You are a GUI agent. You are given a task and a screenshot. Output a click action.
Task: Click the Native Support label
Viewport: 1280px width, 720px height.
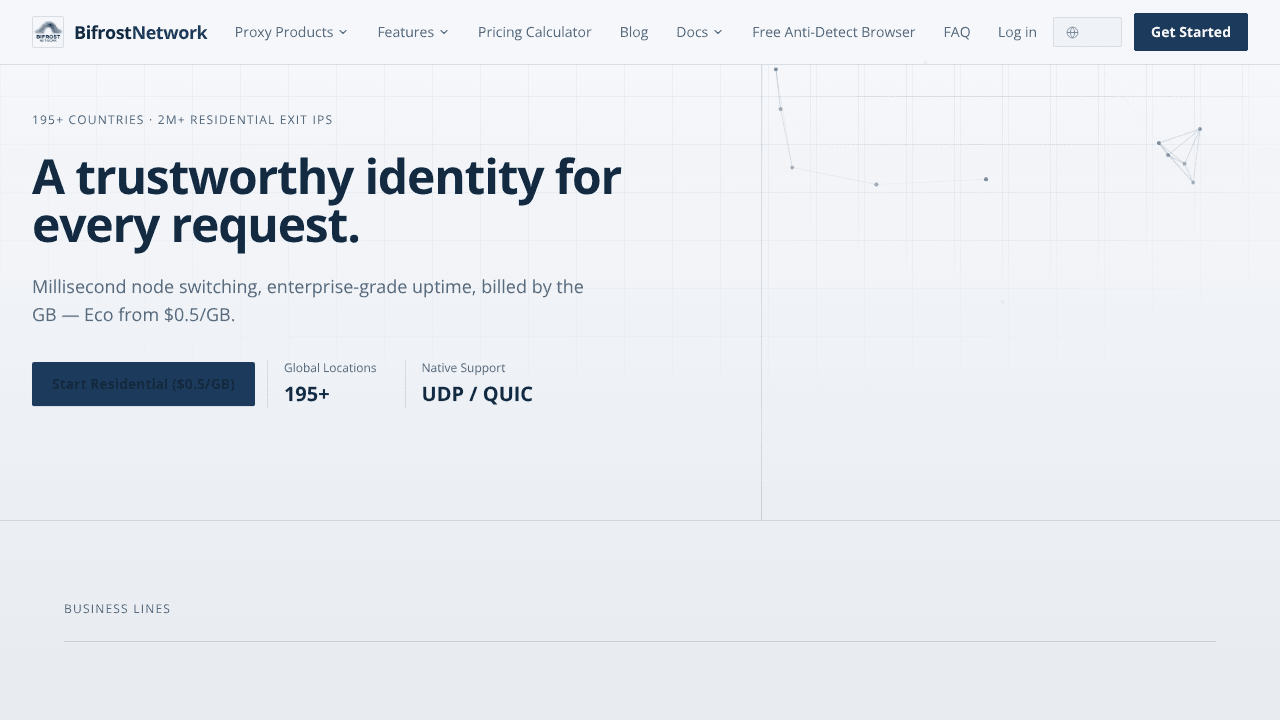pos(463,368)
